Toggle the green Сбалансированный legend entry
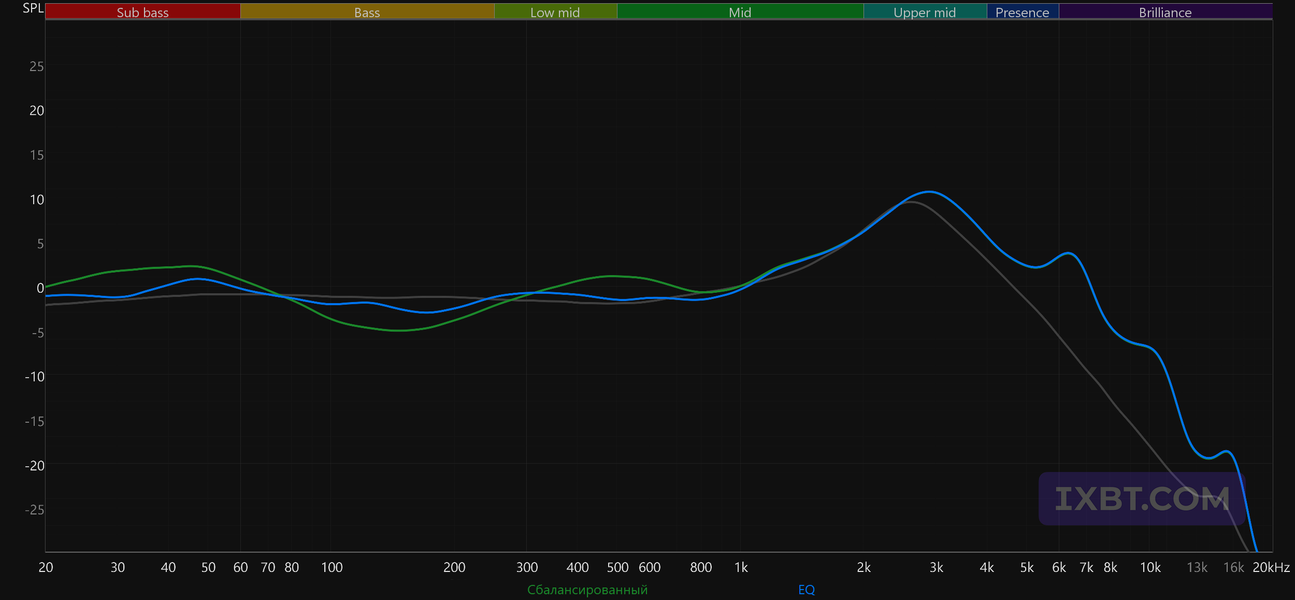This screenshot has width=1295, height=600. coord(588,590)
